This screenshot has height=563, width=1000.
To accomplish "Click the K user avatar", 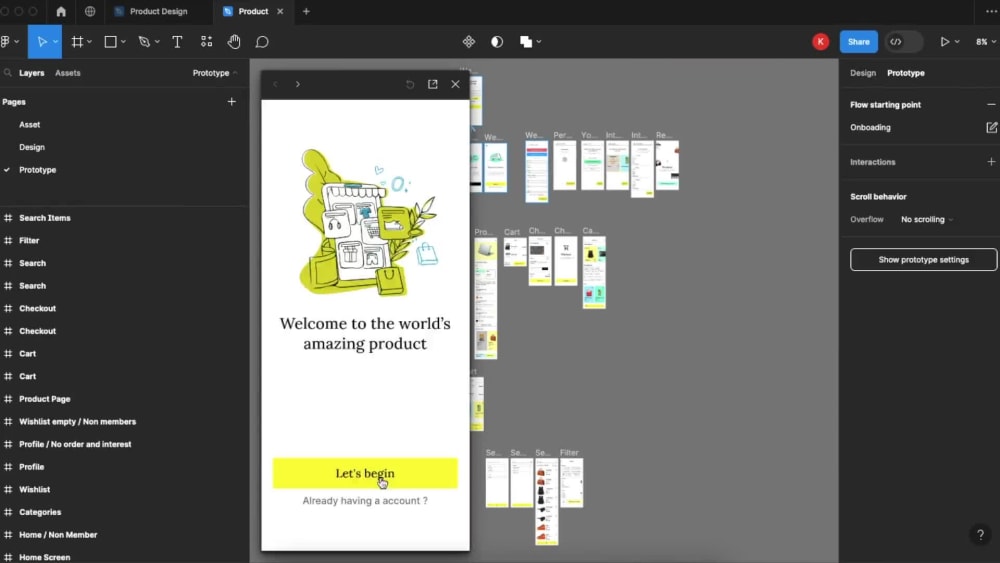I will click(820, 41).
